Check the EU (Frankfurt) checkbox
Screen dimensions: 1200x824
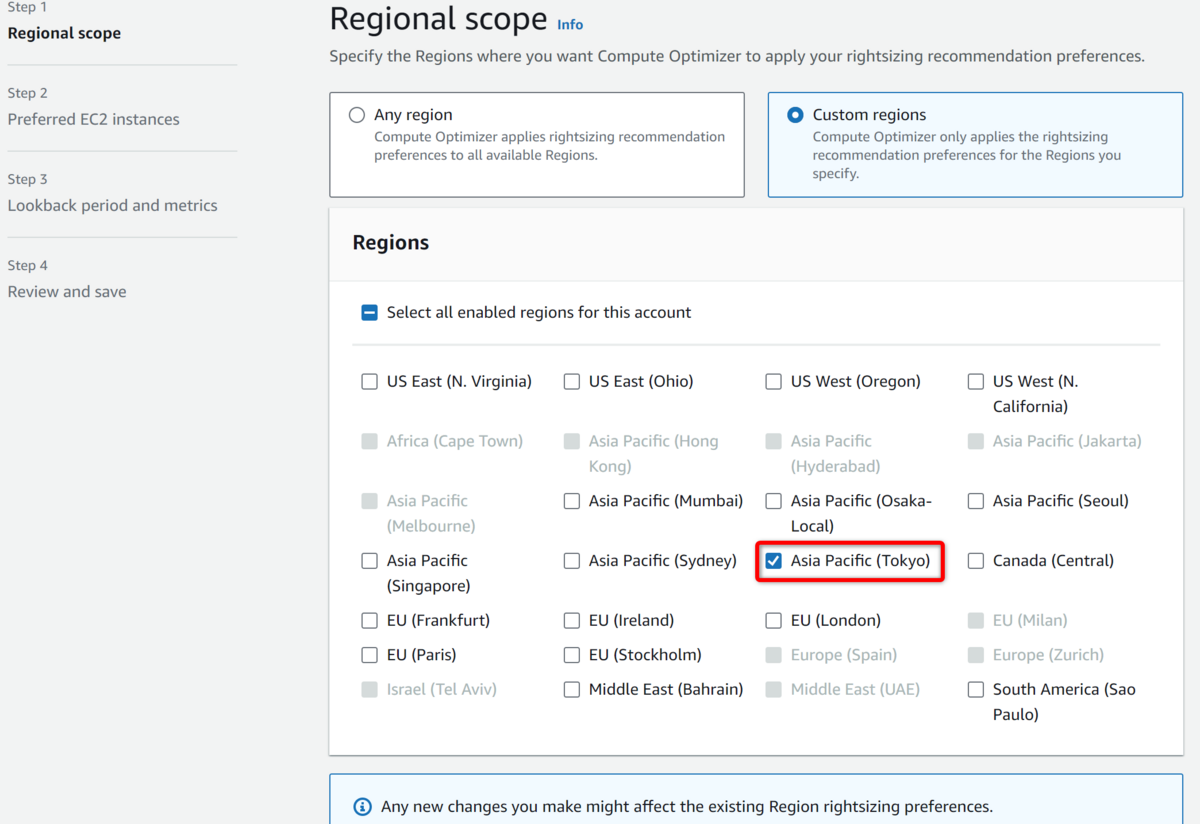(x=369, y=621)
